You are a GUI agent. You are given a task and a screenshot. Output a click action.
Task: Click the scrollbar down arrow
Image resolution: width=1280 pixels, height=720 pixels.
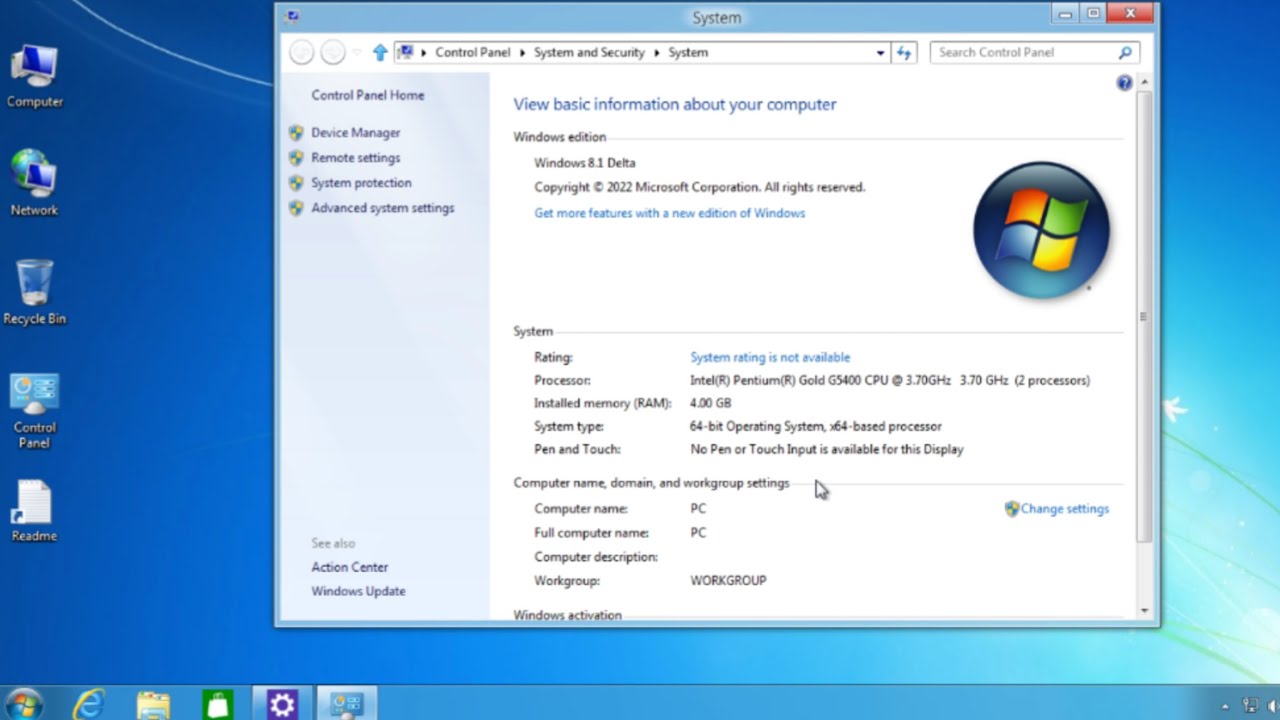coord(1144,610)
